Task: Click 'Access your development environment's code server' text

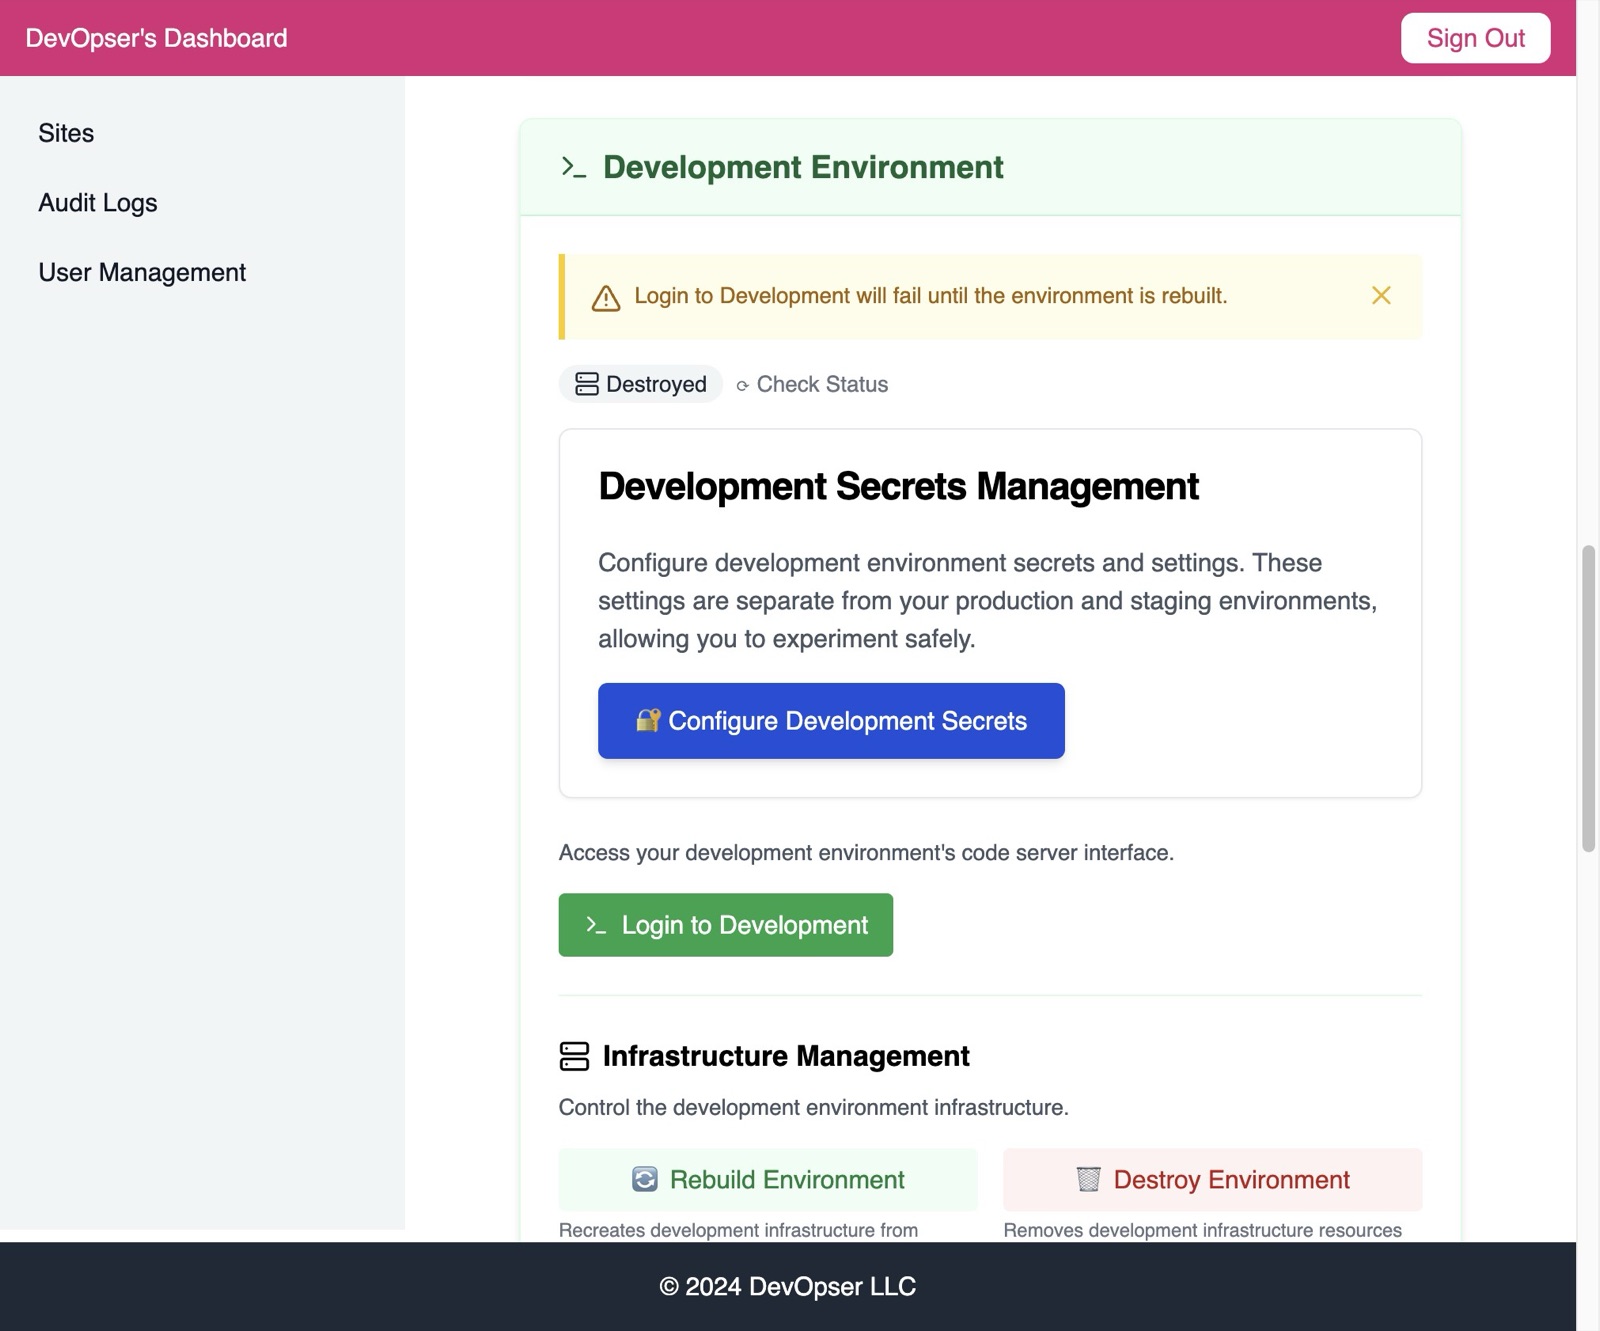Action: [866, 853]
